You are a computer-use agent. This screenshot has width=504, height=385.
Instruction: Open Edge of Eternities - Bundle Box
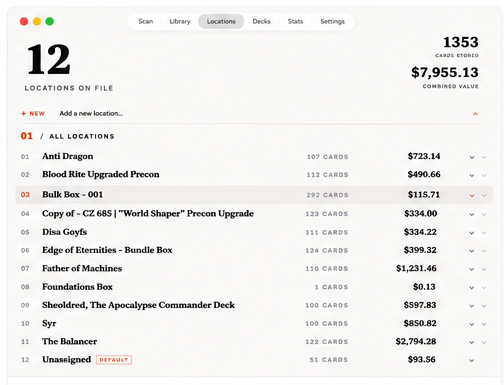click(x=107, y=250)
